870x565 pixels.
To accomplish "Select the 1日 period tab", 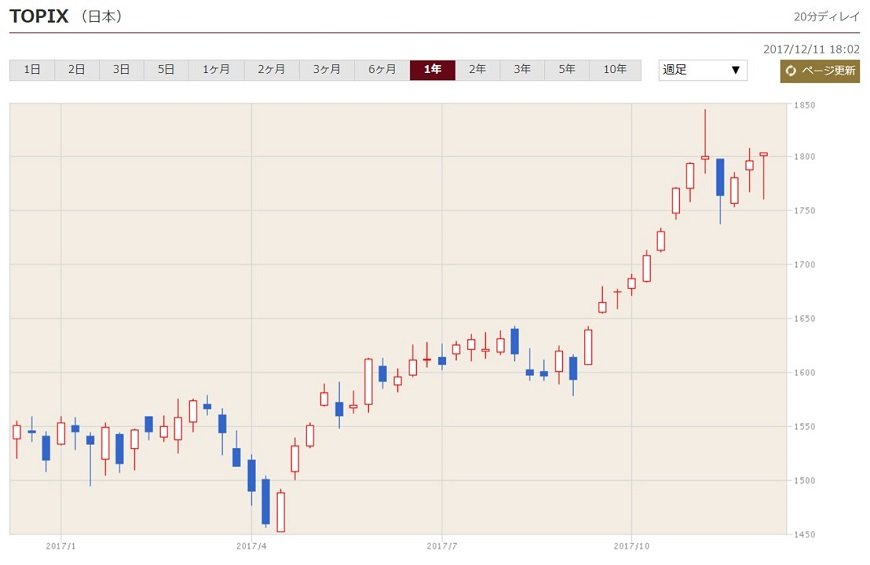I will click(32, 70).
